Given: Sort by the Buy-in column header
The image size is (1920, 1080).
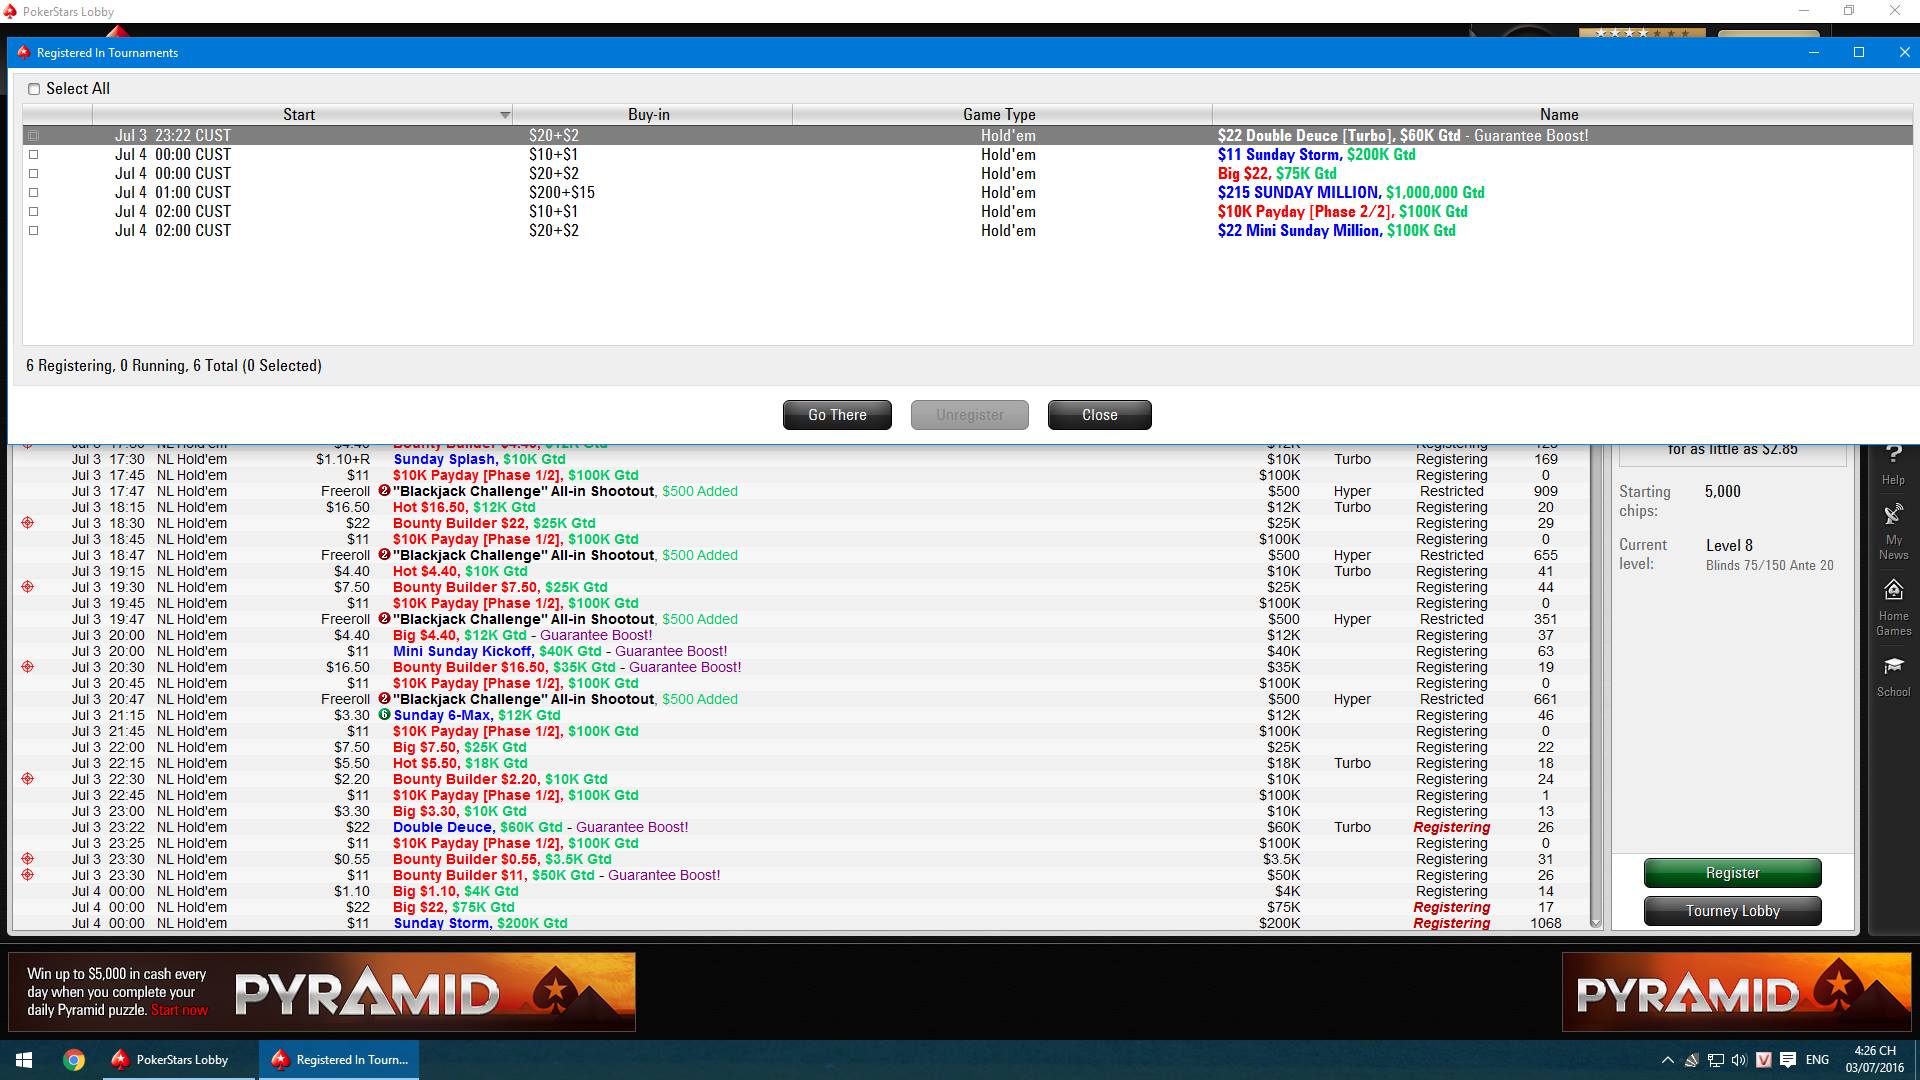Looking at the screenshot, I should pyautogui.click(x=649, y=115).
